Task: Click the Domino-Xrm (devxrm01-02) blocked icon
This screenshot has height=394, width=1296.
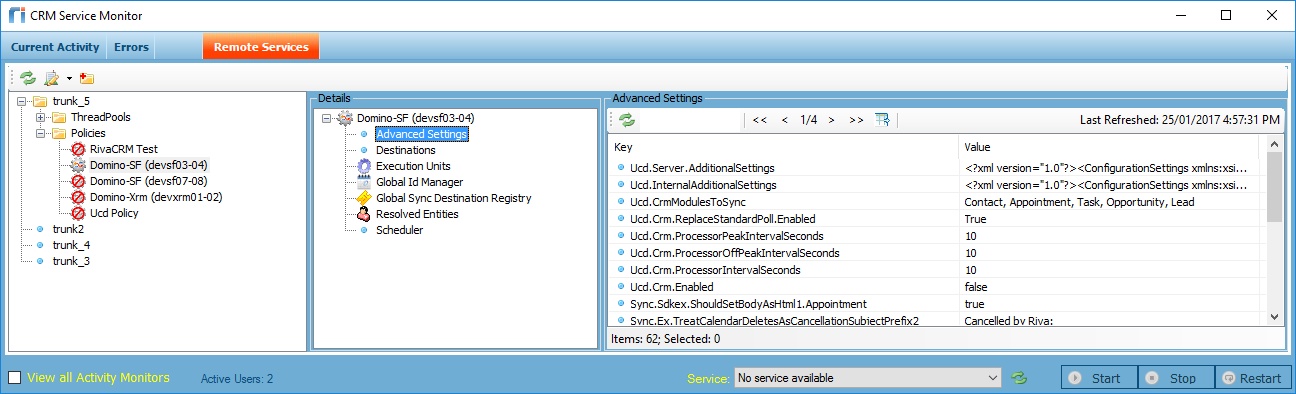Action: point(78,197)
